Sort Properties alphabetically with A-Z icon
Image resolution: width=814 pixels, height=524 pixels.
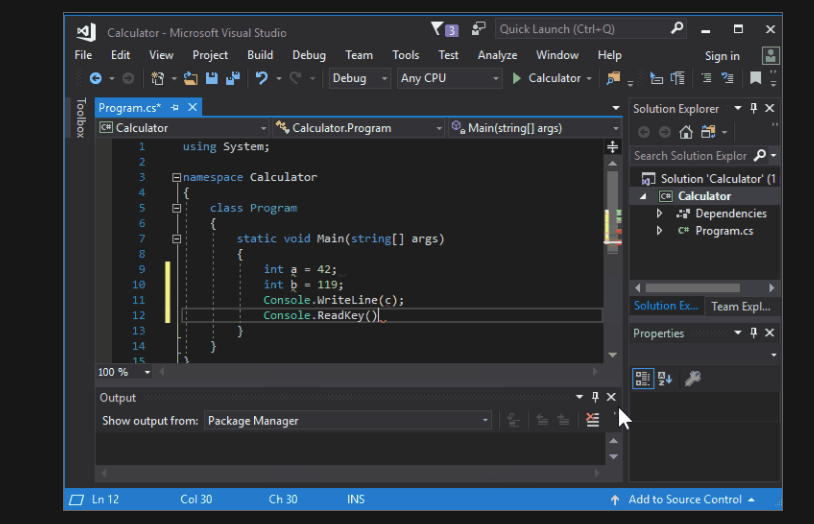(x=665, y=379)
